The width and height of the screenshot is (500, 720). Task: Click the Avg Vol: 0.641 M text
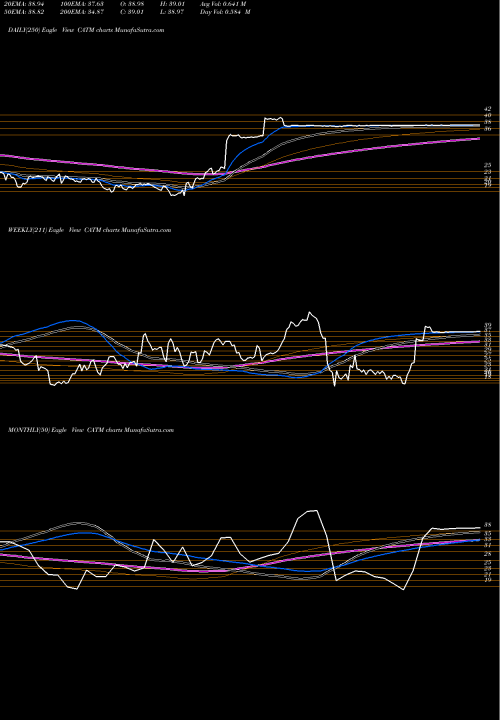point(223,4)
